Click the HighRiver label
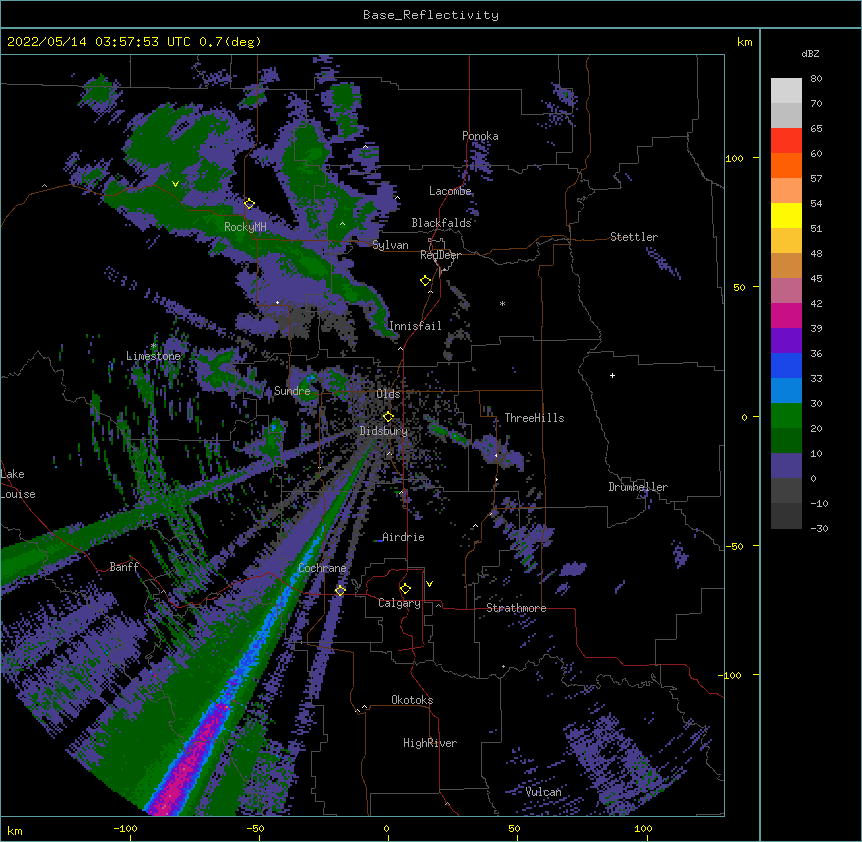Viewport: 862px width, 842px height. pyautogui.click(x=430, y=743)
